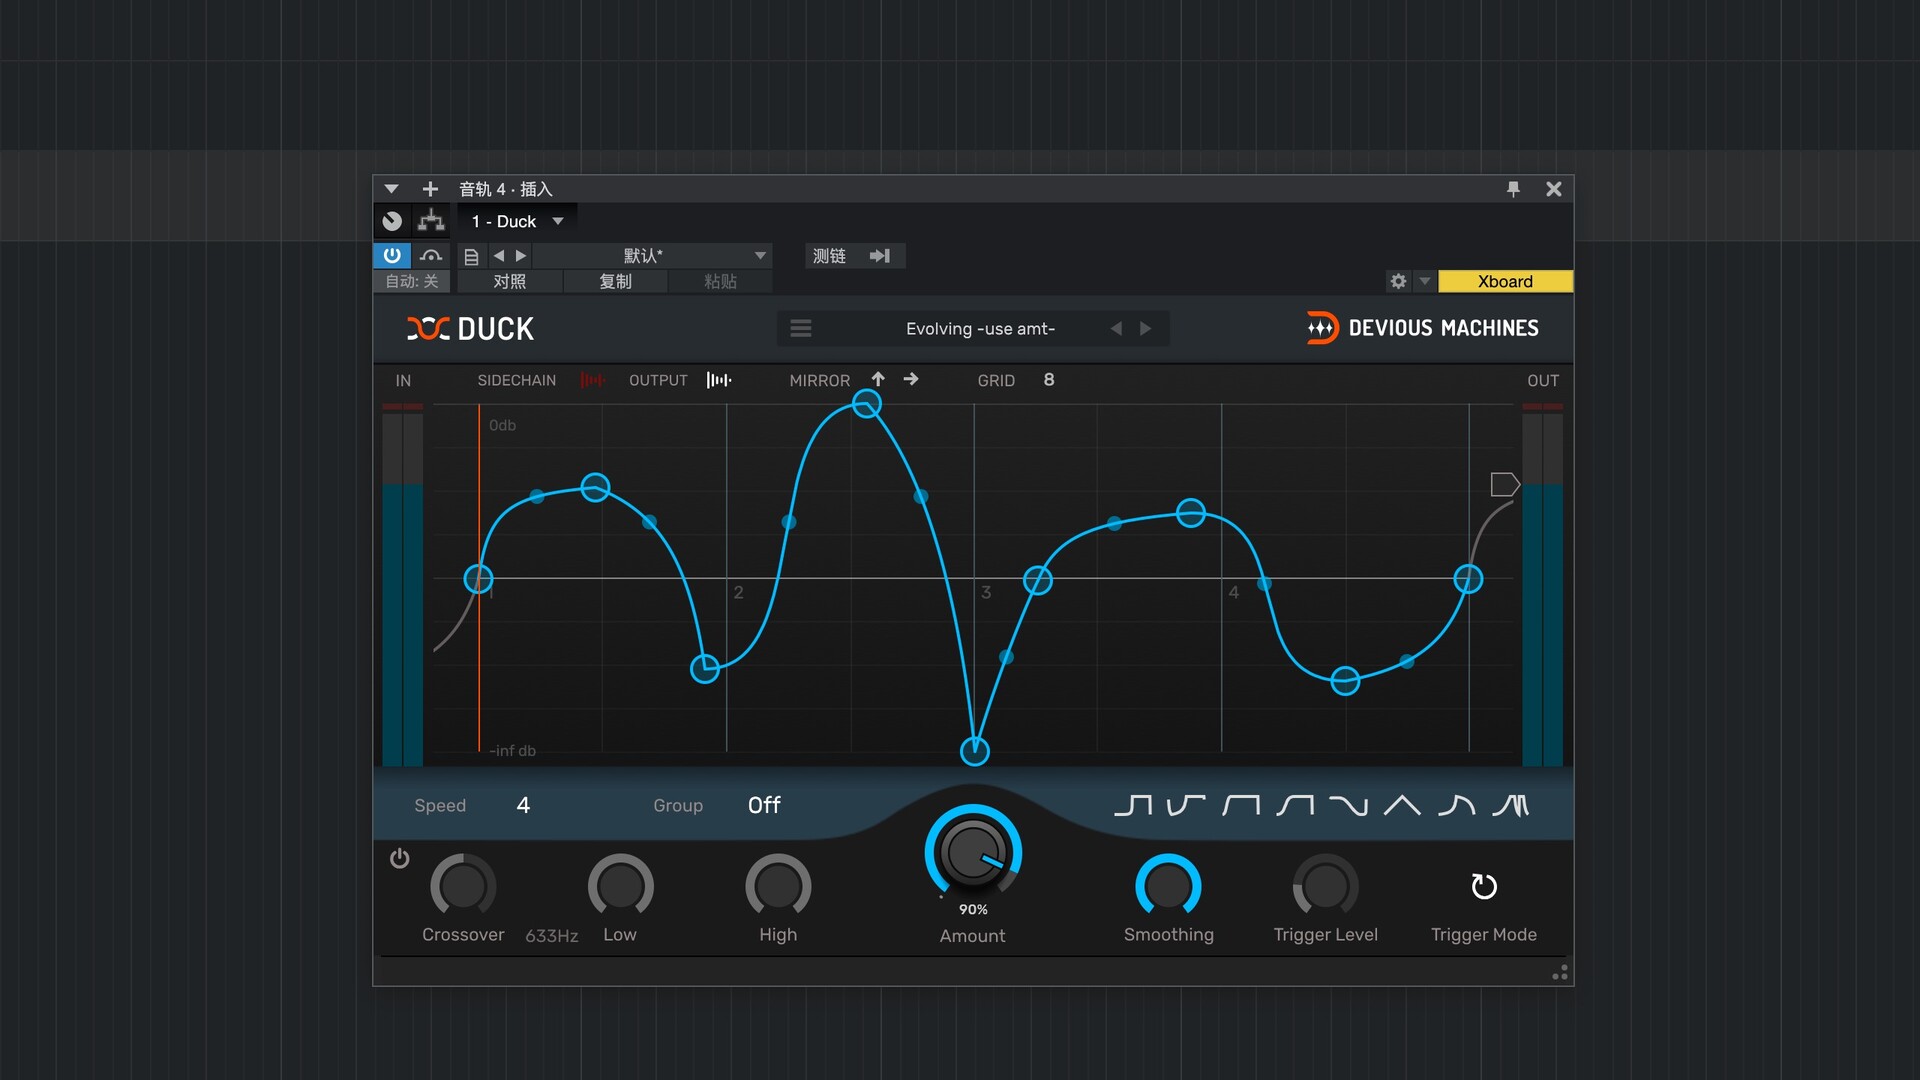Open the Duck preset hamburger menu

(801, 328)
